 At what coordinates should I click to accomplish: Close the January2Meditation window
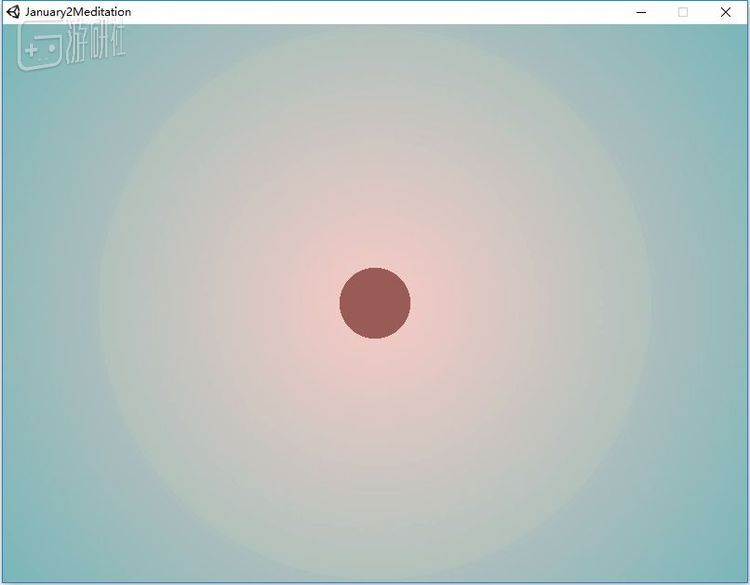tap(726, 12)
